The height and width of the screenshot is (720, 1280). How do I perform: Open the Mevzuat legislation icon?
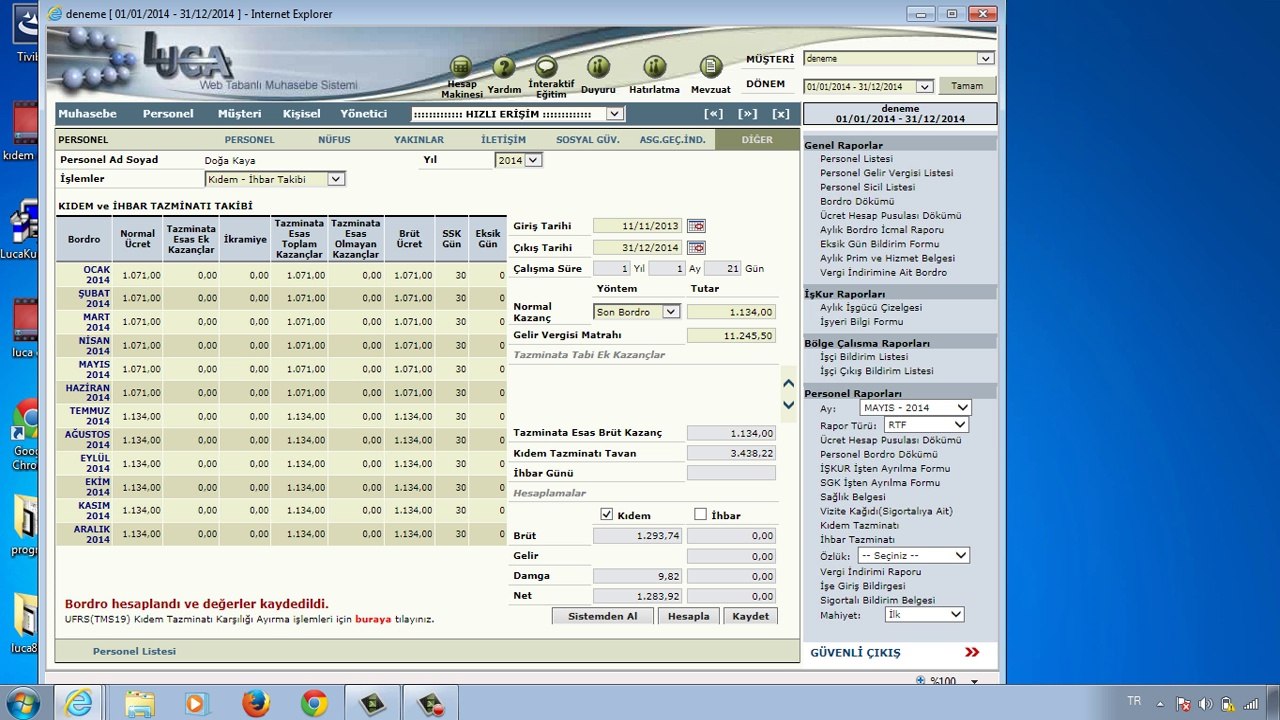711,67
